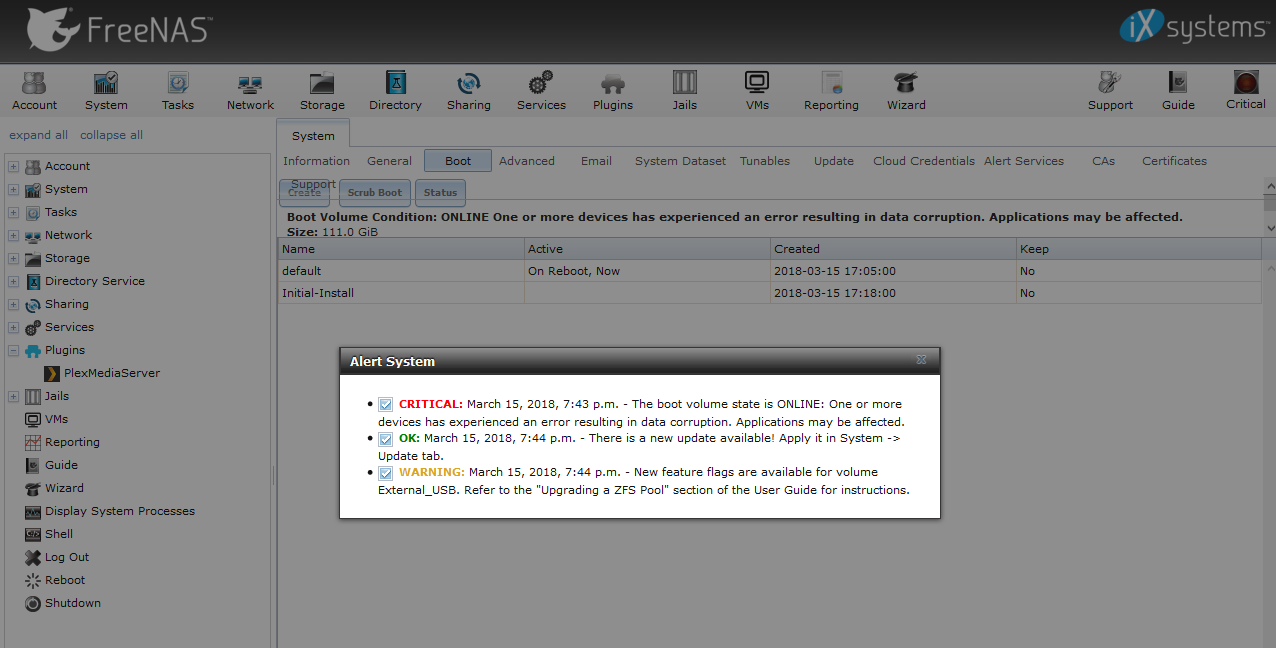Expand the Storage tree node
Viewport: 1276px width, 648px height.
13,259
